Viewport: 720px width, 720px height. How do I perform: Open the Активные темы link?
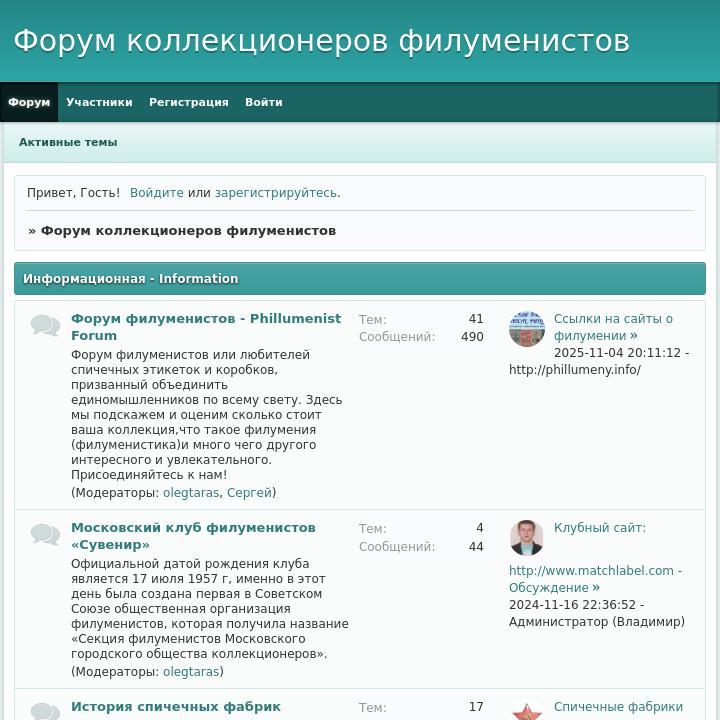pos(68,142)
